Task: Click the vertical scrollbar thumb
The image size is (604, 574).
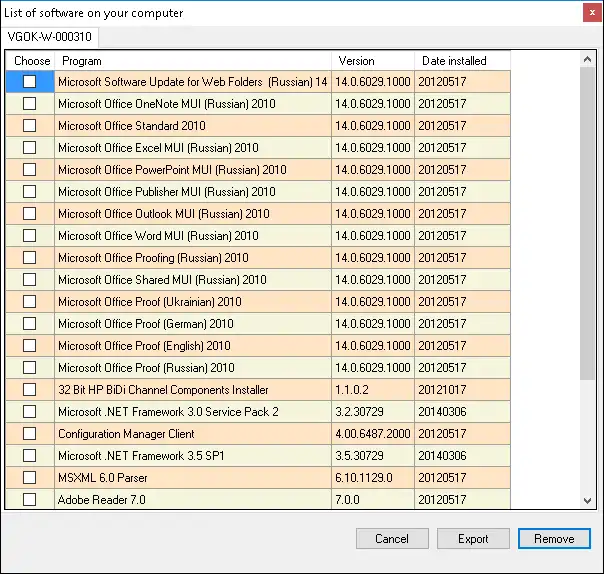Action: (587, 223)
